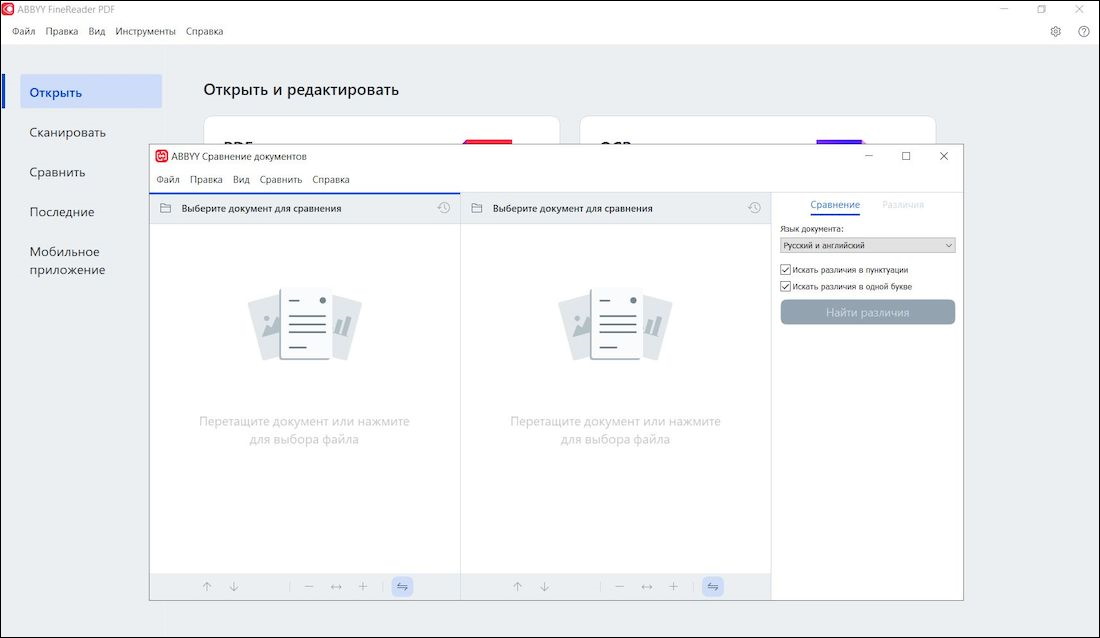The height and width of the screenshot is (638, 1100).
Task: Disable 'Искать различия в одной букве' checkbox
Action: pos(786,286)
